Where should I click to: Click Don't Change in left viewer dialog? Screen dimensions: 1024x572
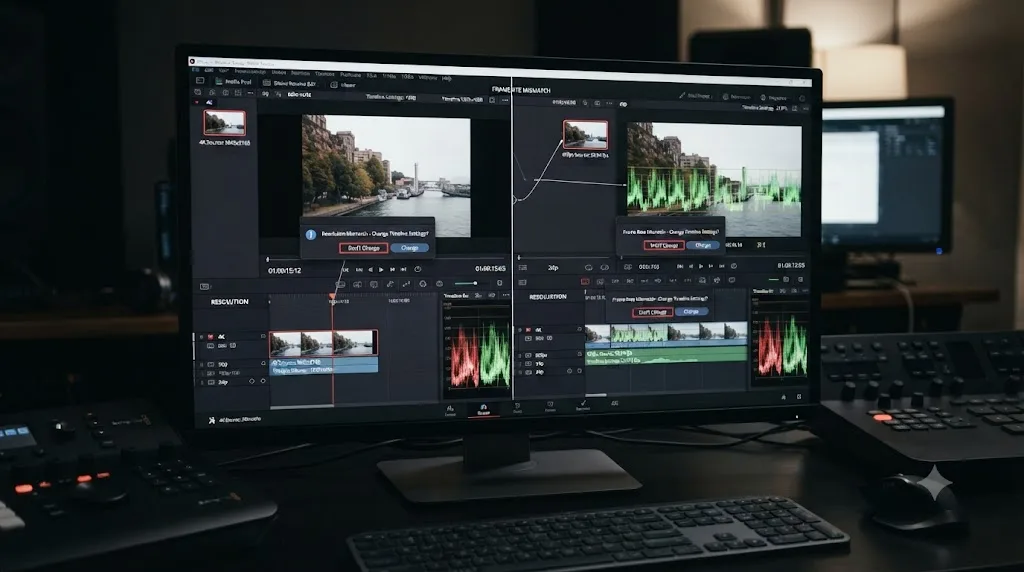(x=364, y=248)
